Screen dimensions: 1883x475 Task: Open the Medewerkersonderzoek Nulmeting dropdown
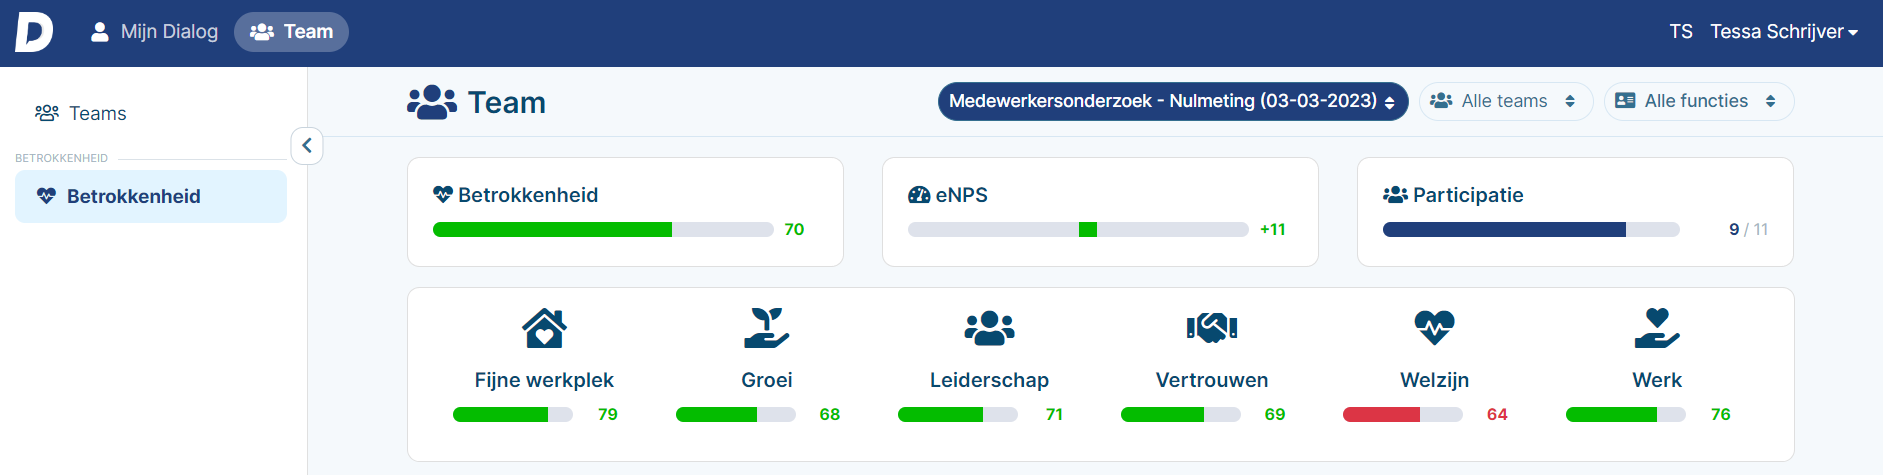1173,101
